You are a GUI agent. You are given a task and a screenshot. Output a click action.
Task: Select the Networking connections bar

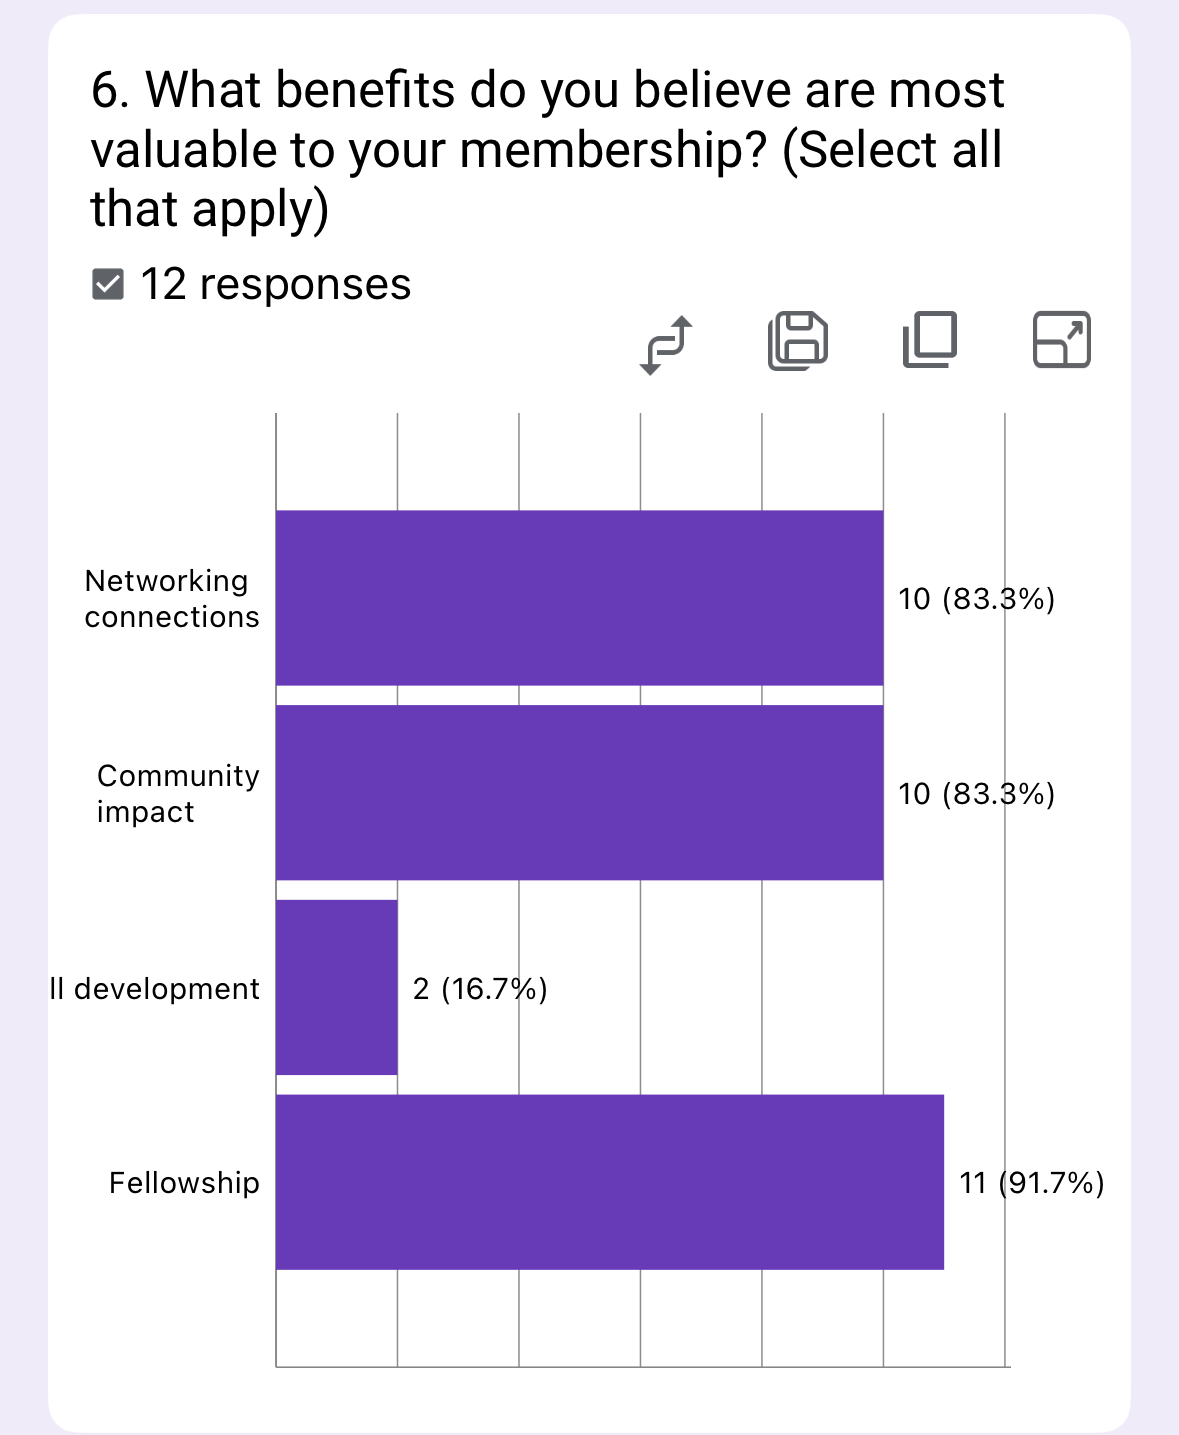(579, 598)
